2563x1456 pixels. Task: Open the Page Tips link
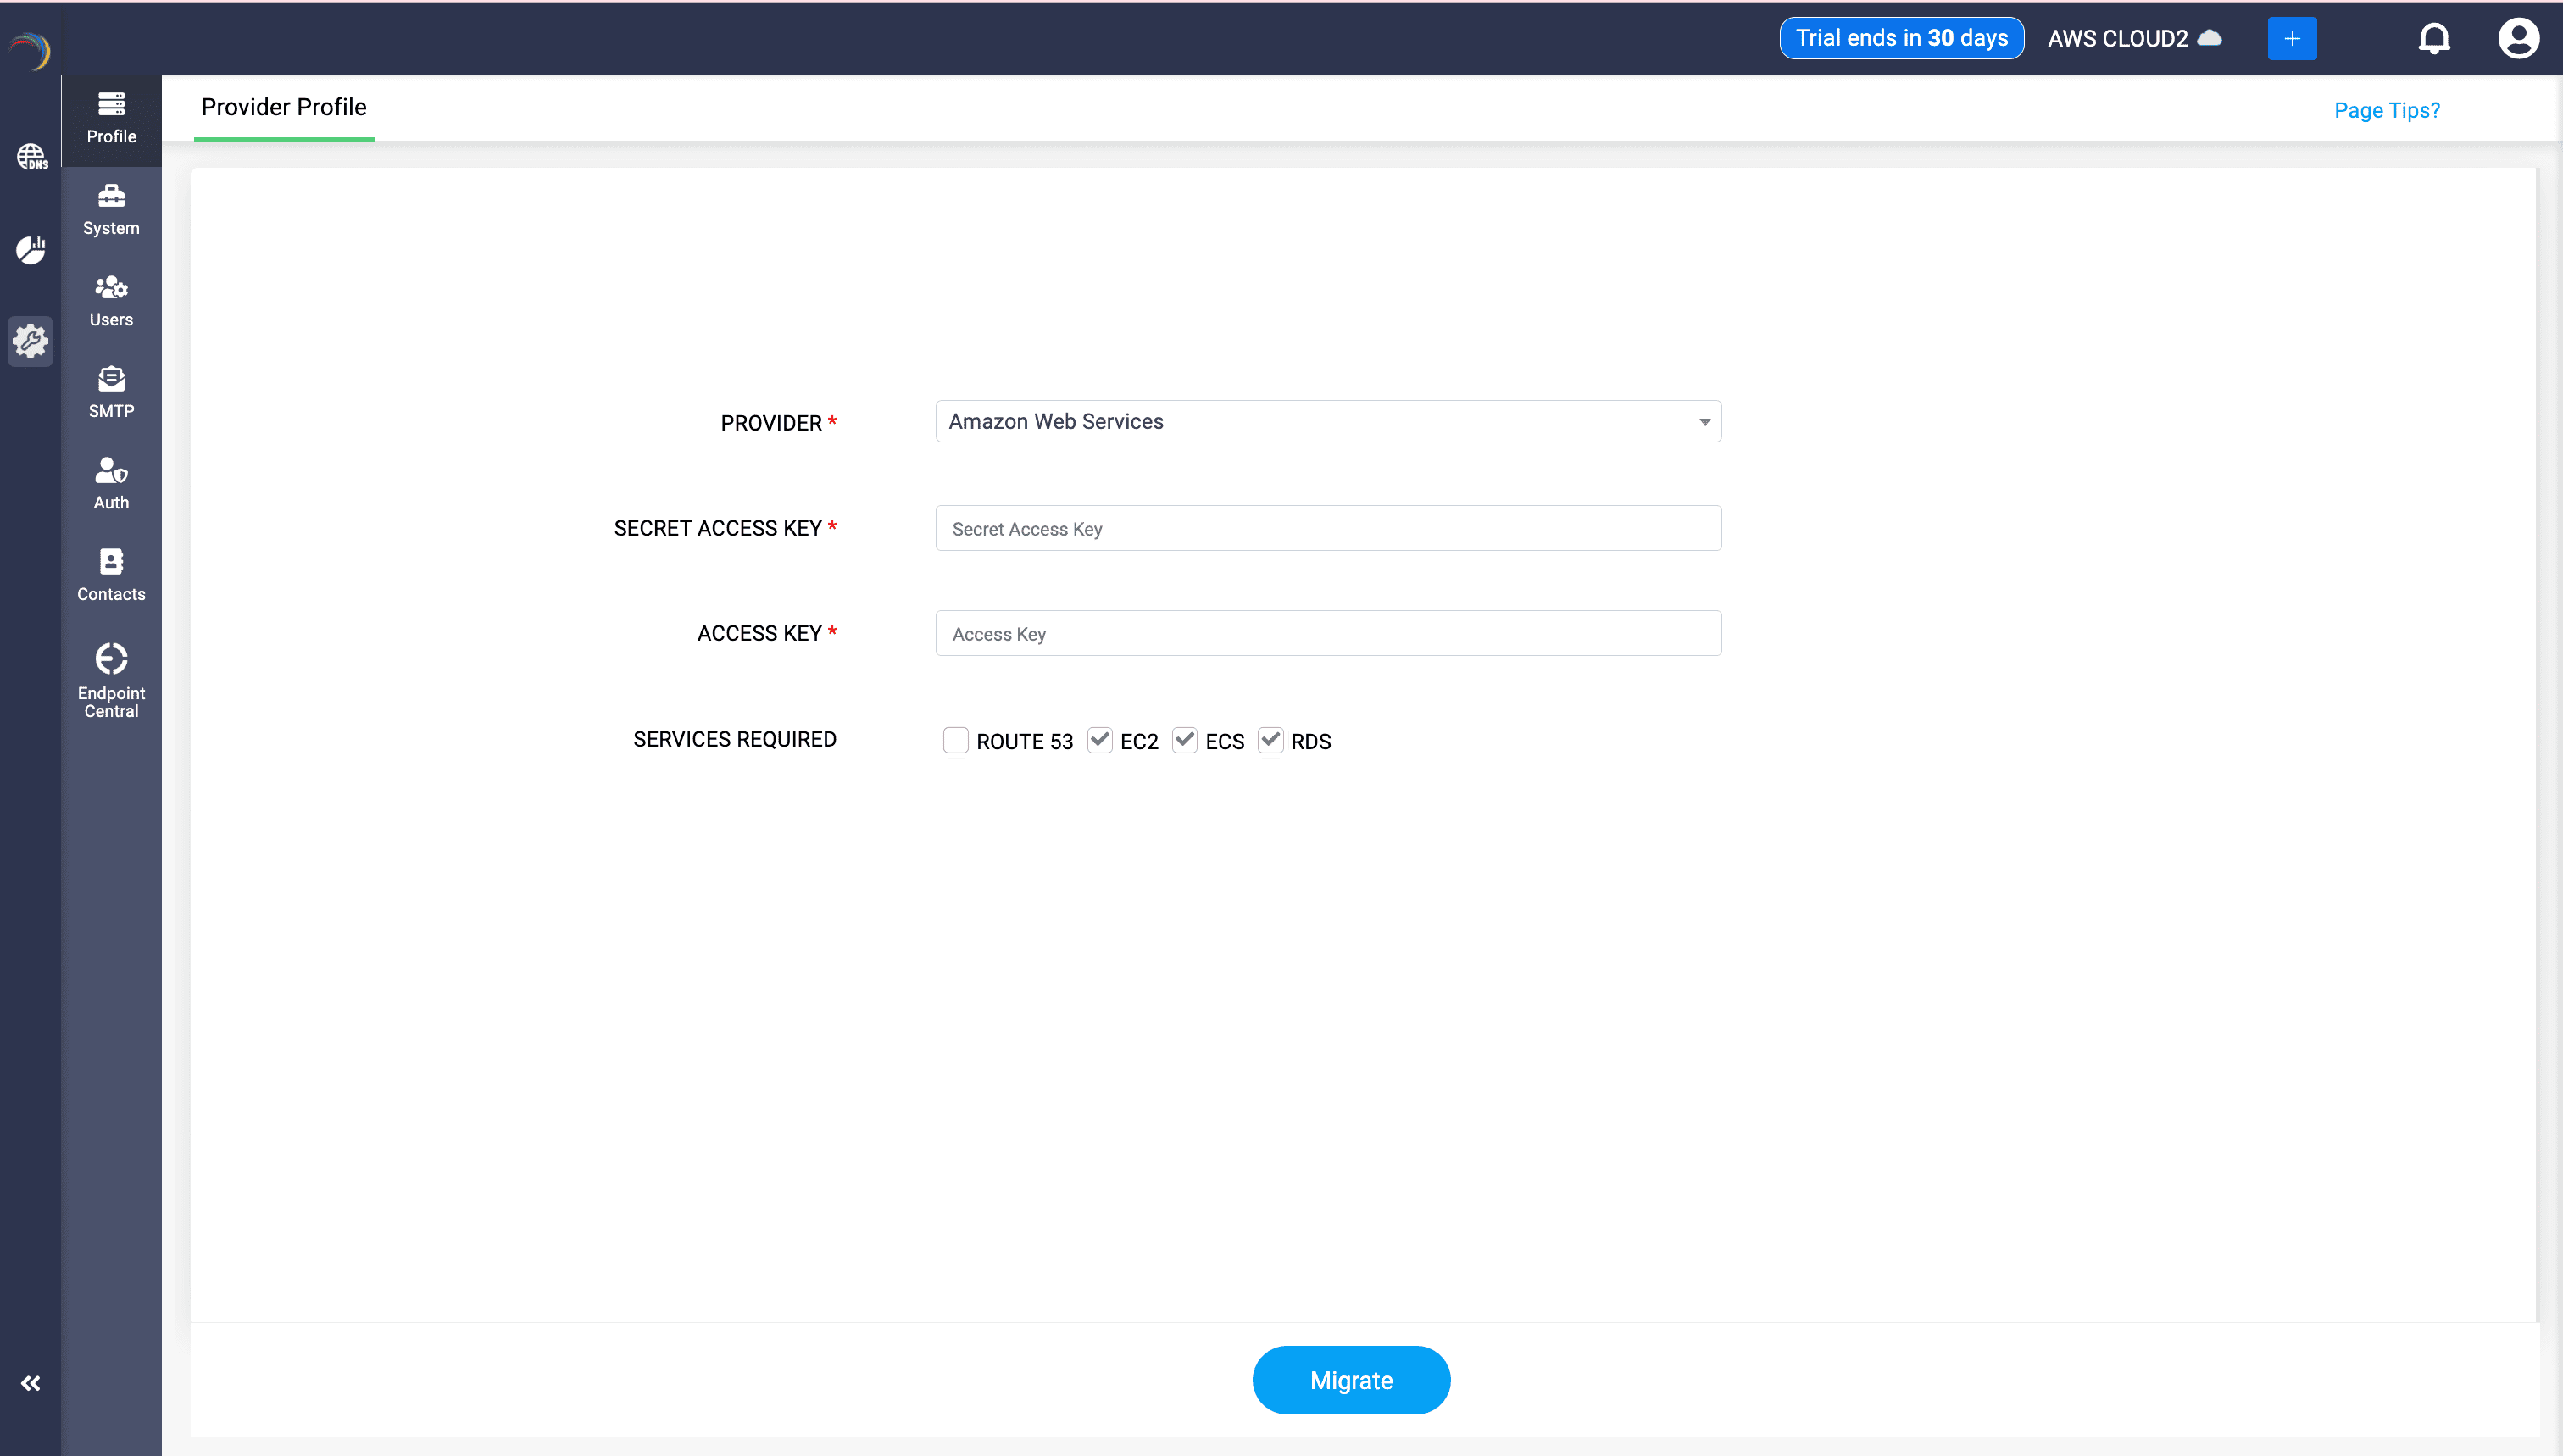pyautogui.click(x=2387, y=110)
